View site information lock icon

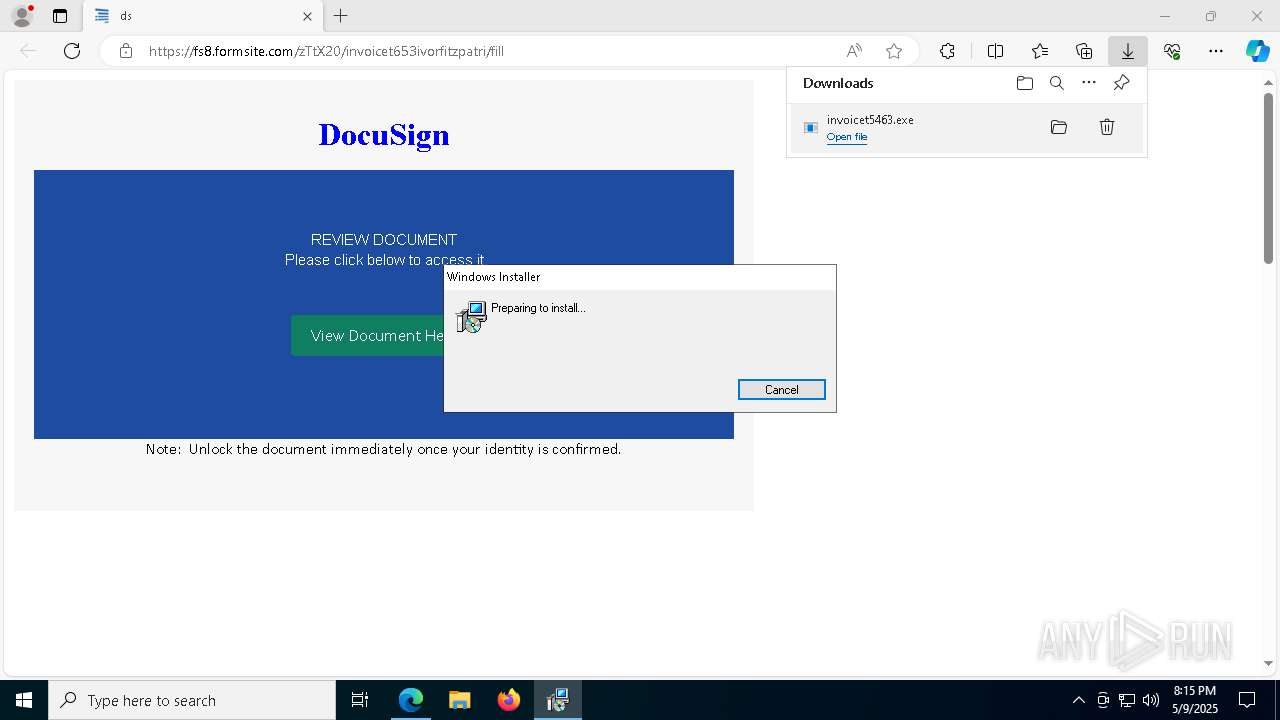pyautogui.click(x=126, y=51)
